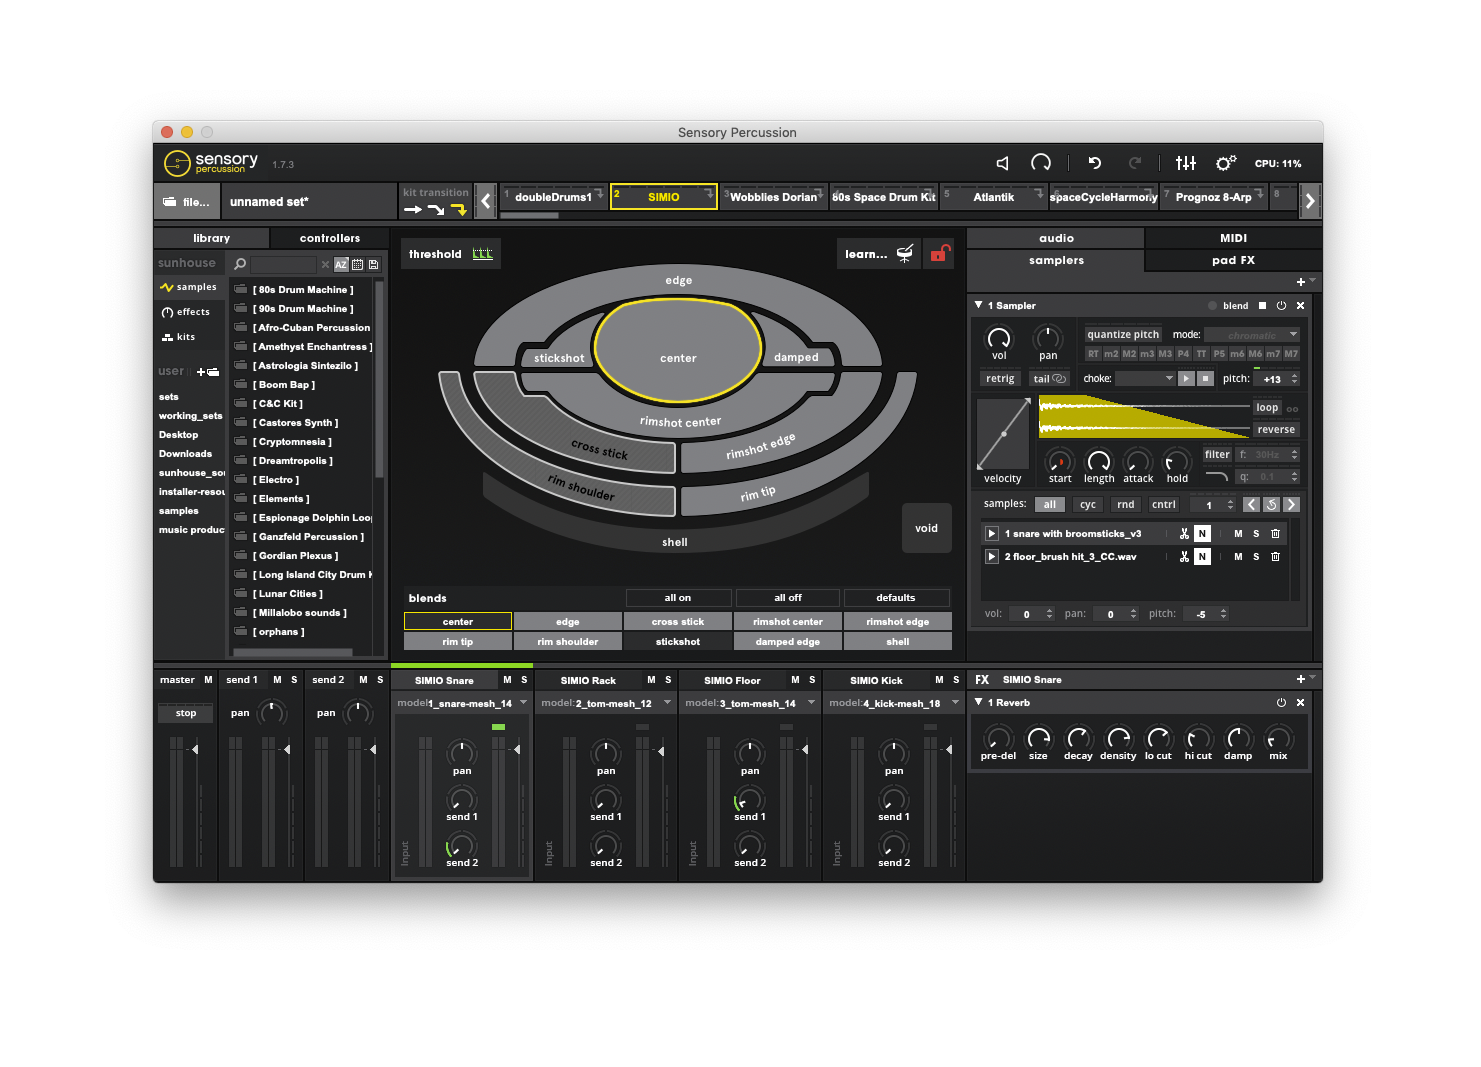The image size is (1481, 1067).
Task: Click blends all off button
Action: (x=788, y=598)
